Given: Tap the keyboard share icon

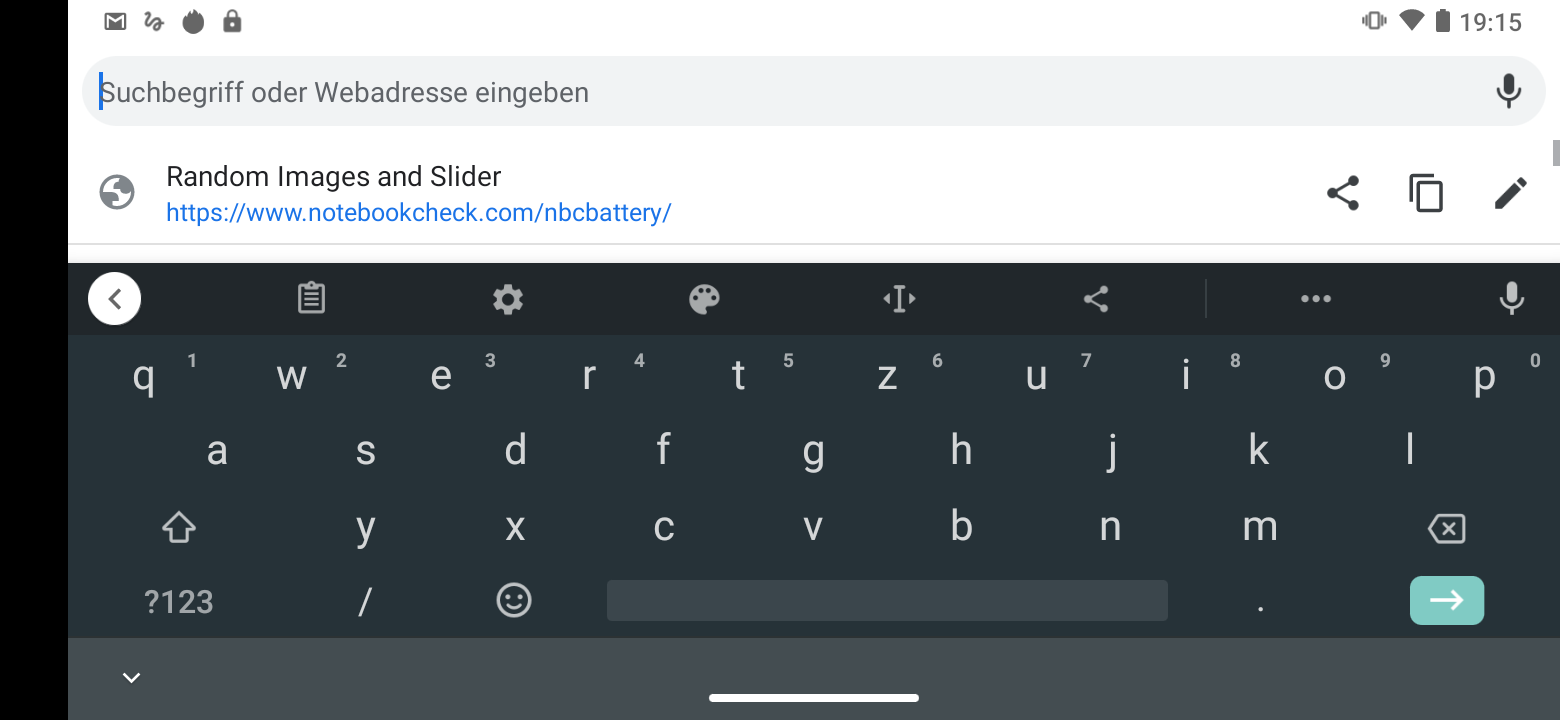Looking at the screenshot, I should (x=1096, y=298).
